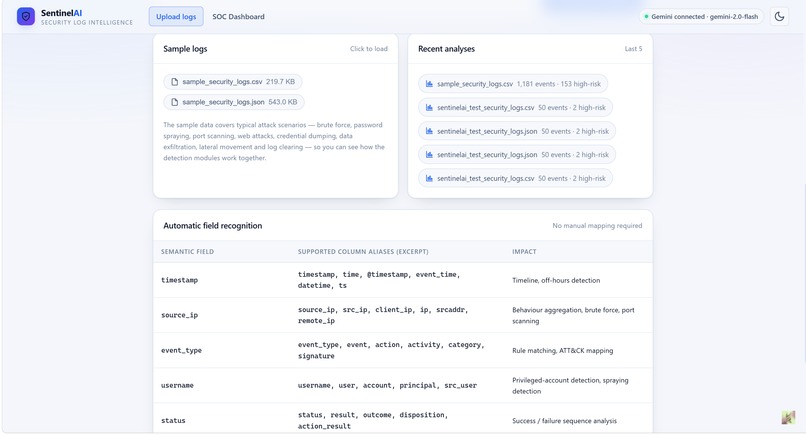Click the event_type aliases cell with signature

[x=391, y=350]
